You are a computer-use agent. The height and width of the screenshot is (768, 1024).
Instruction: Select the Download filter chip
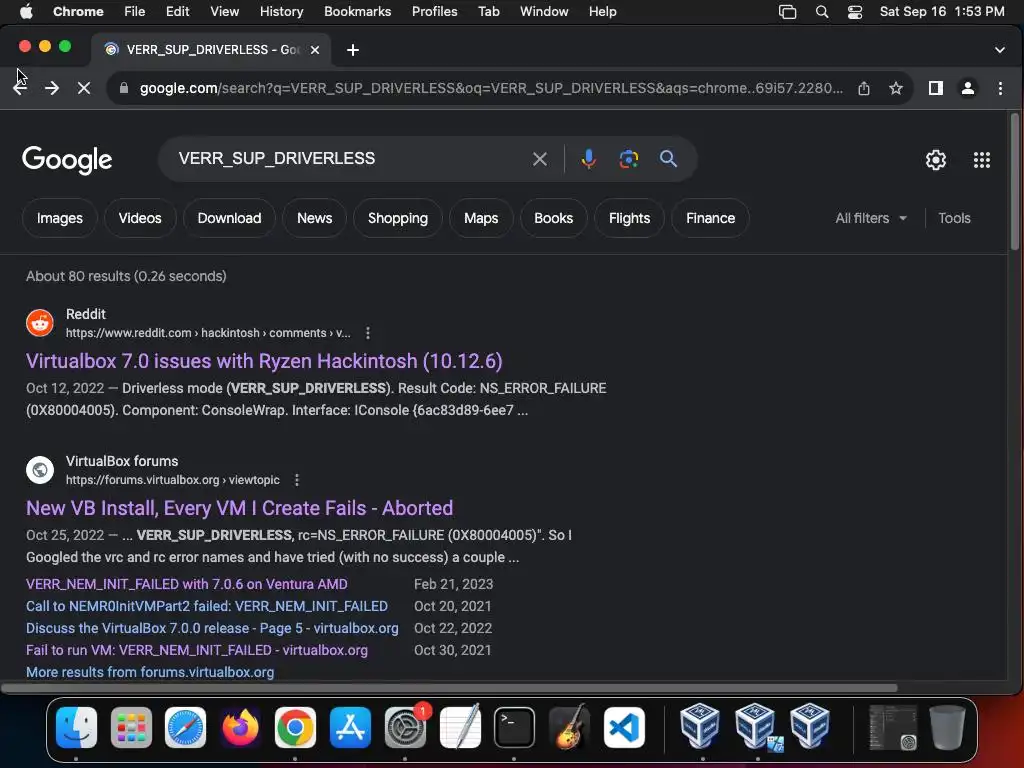[229, 218]
